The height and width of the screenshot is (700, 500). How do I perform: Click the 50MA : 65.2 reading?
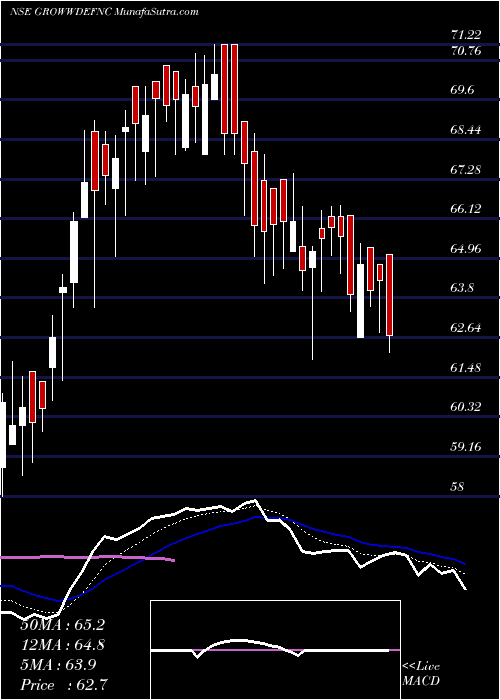[62, 625]
